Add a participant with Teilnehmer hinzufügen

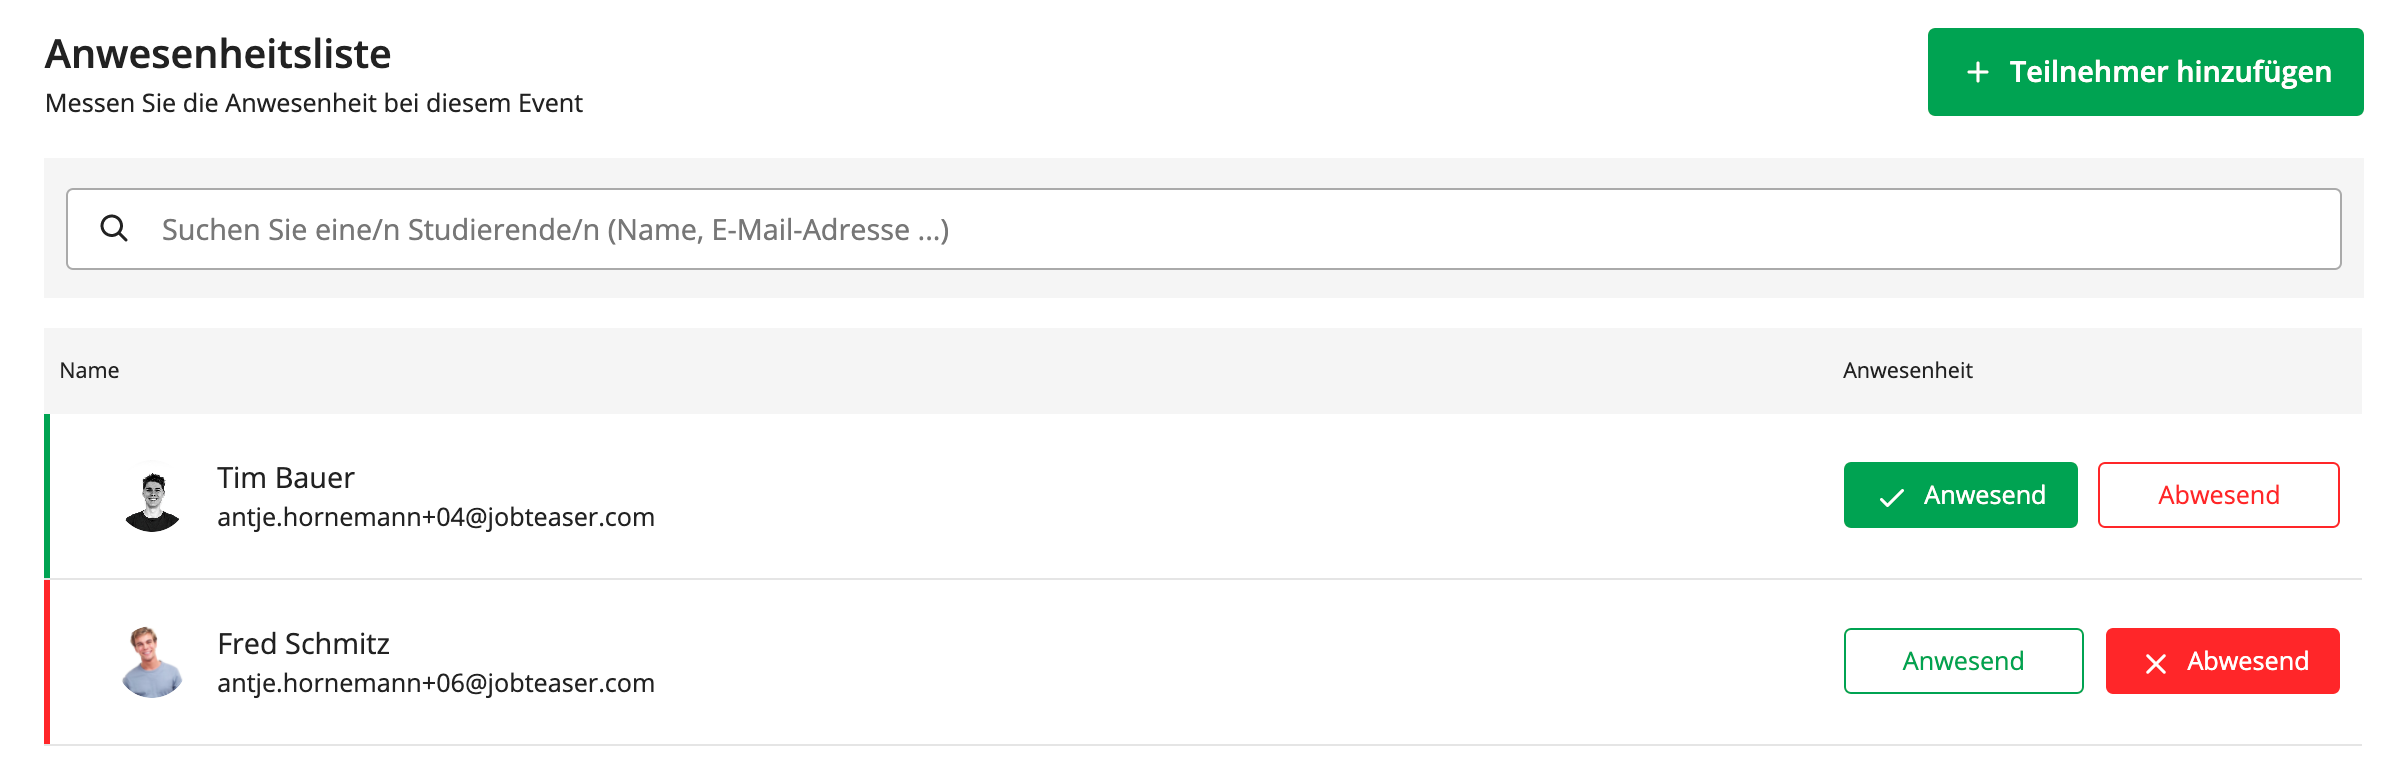pos(2145,72)
